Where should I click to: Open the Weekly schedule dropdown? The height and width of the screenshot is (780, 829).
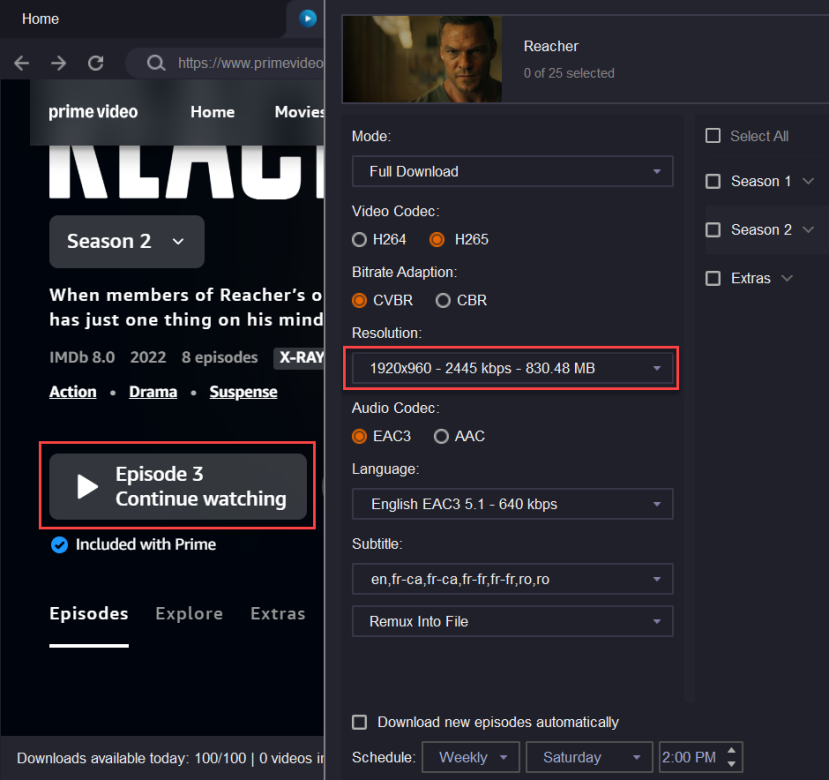[x=471, y=757]
